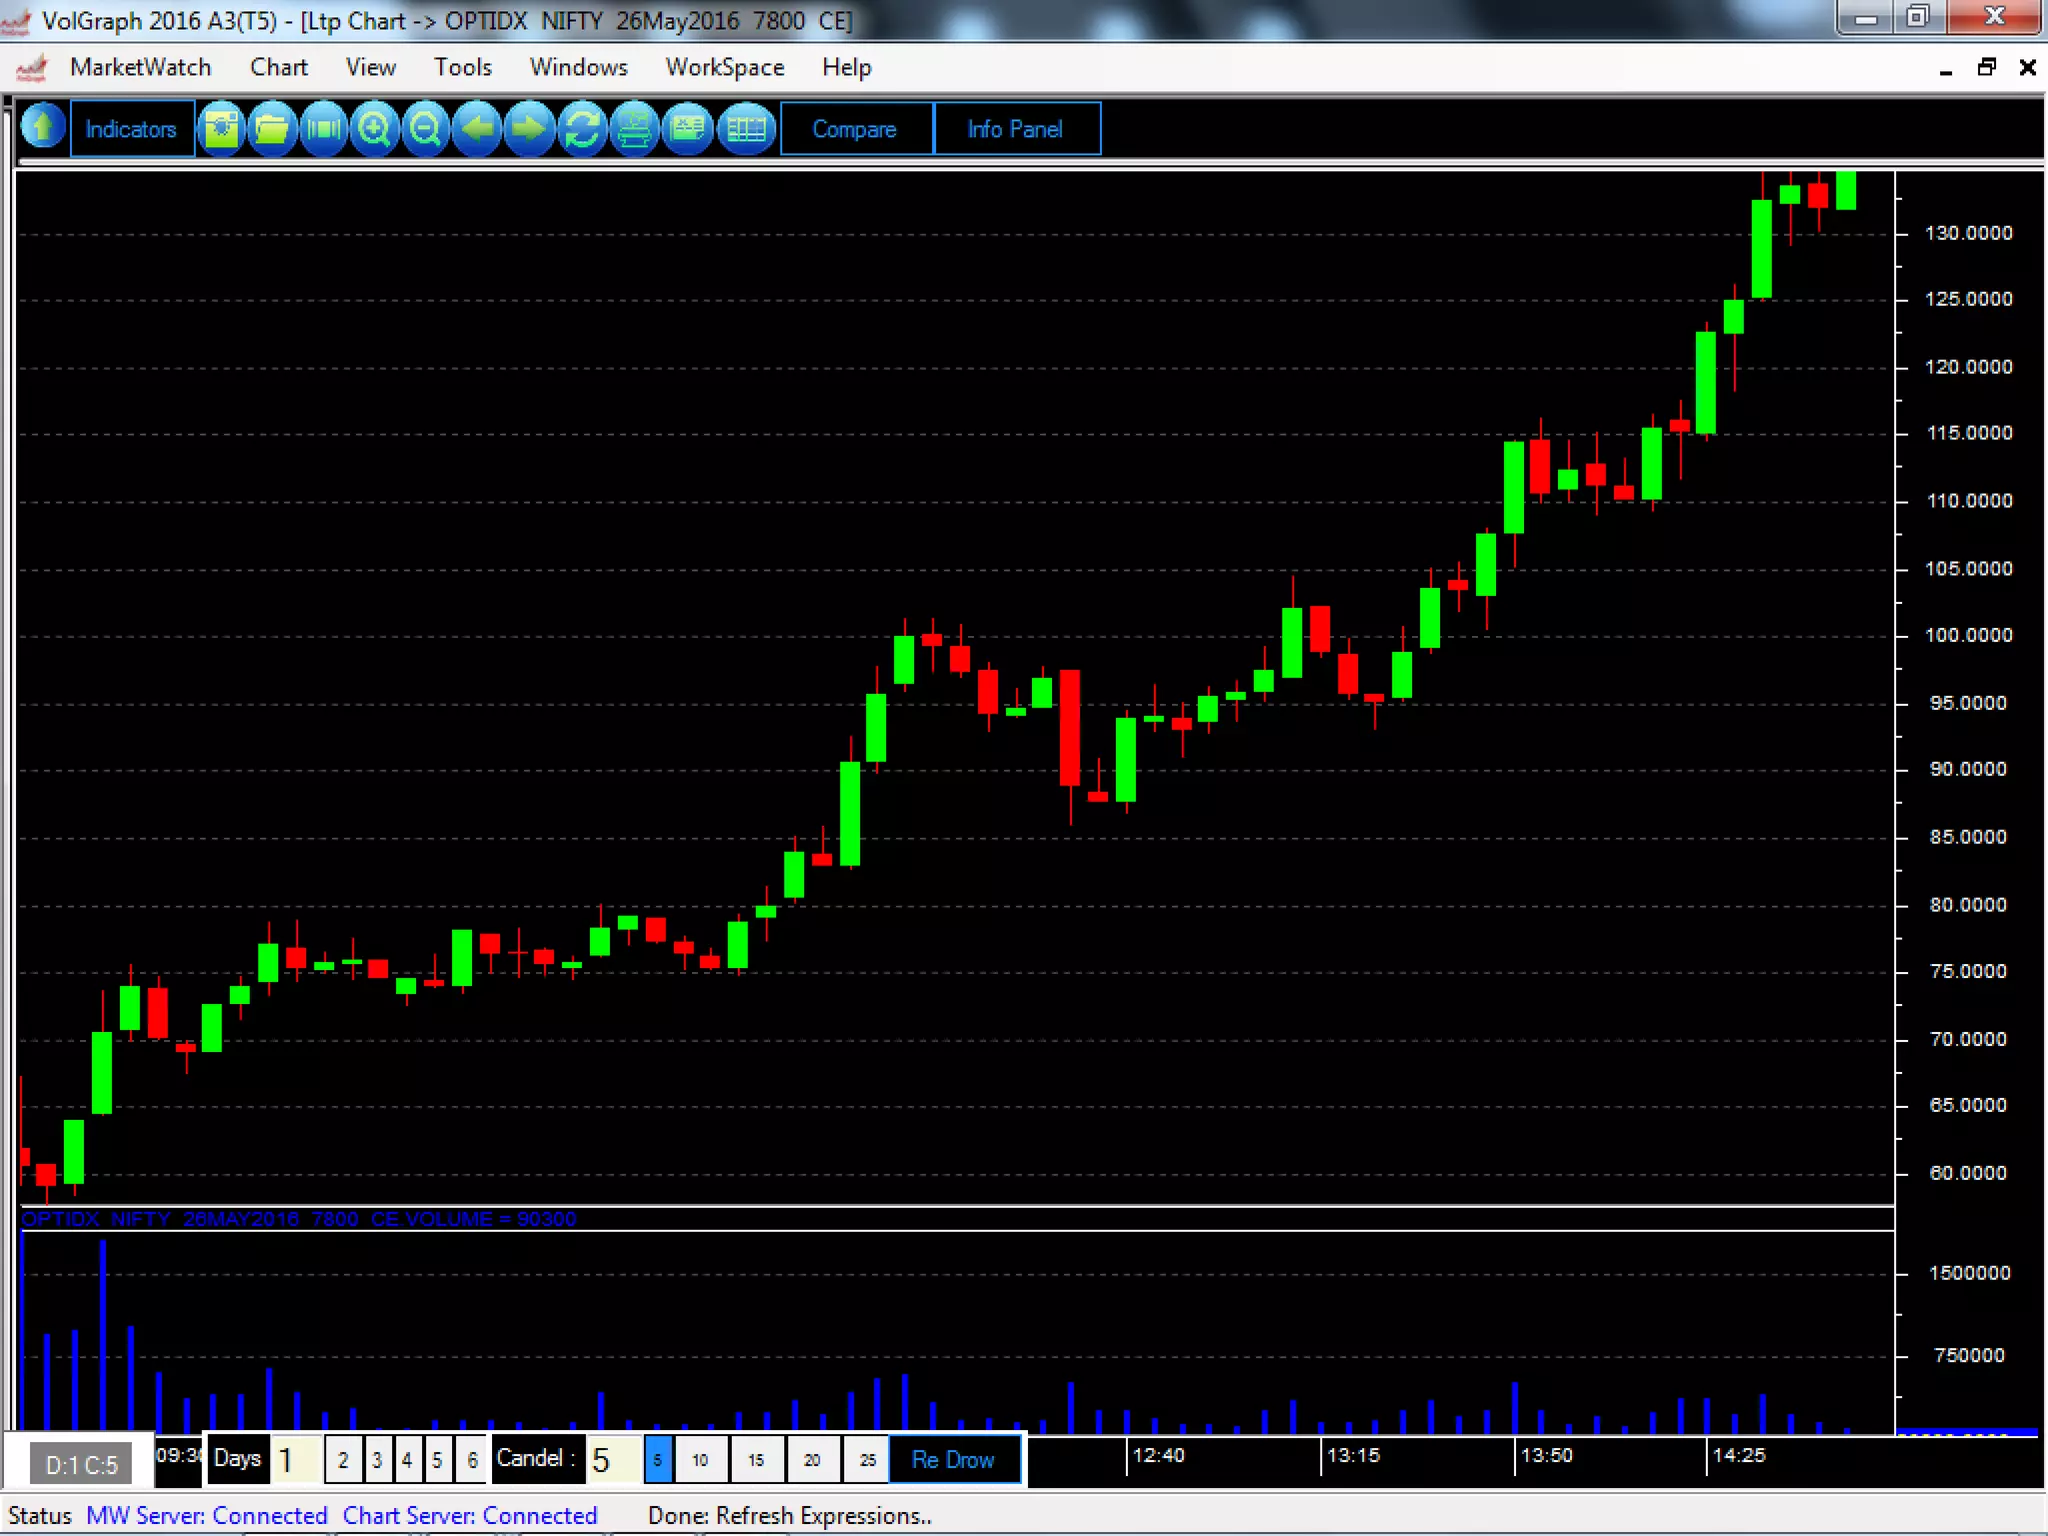Zoom out using the magnifier minus icon

(x=425, y=129)
